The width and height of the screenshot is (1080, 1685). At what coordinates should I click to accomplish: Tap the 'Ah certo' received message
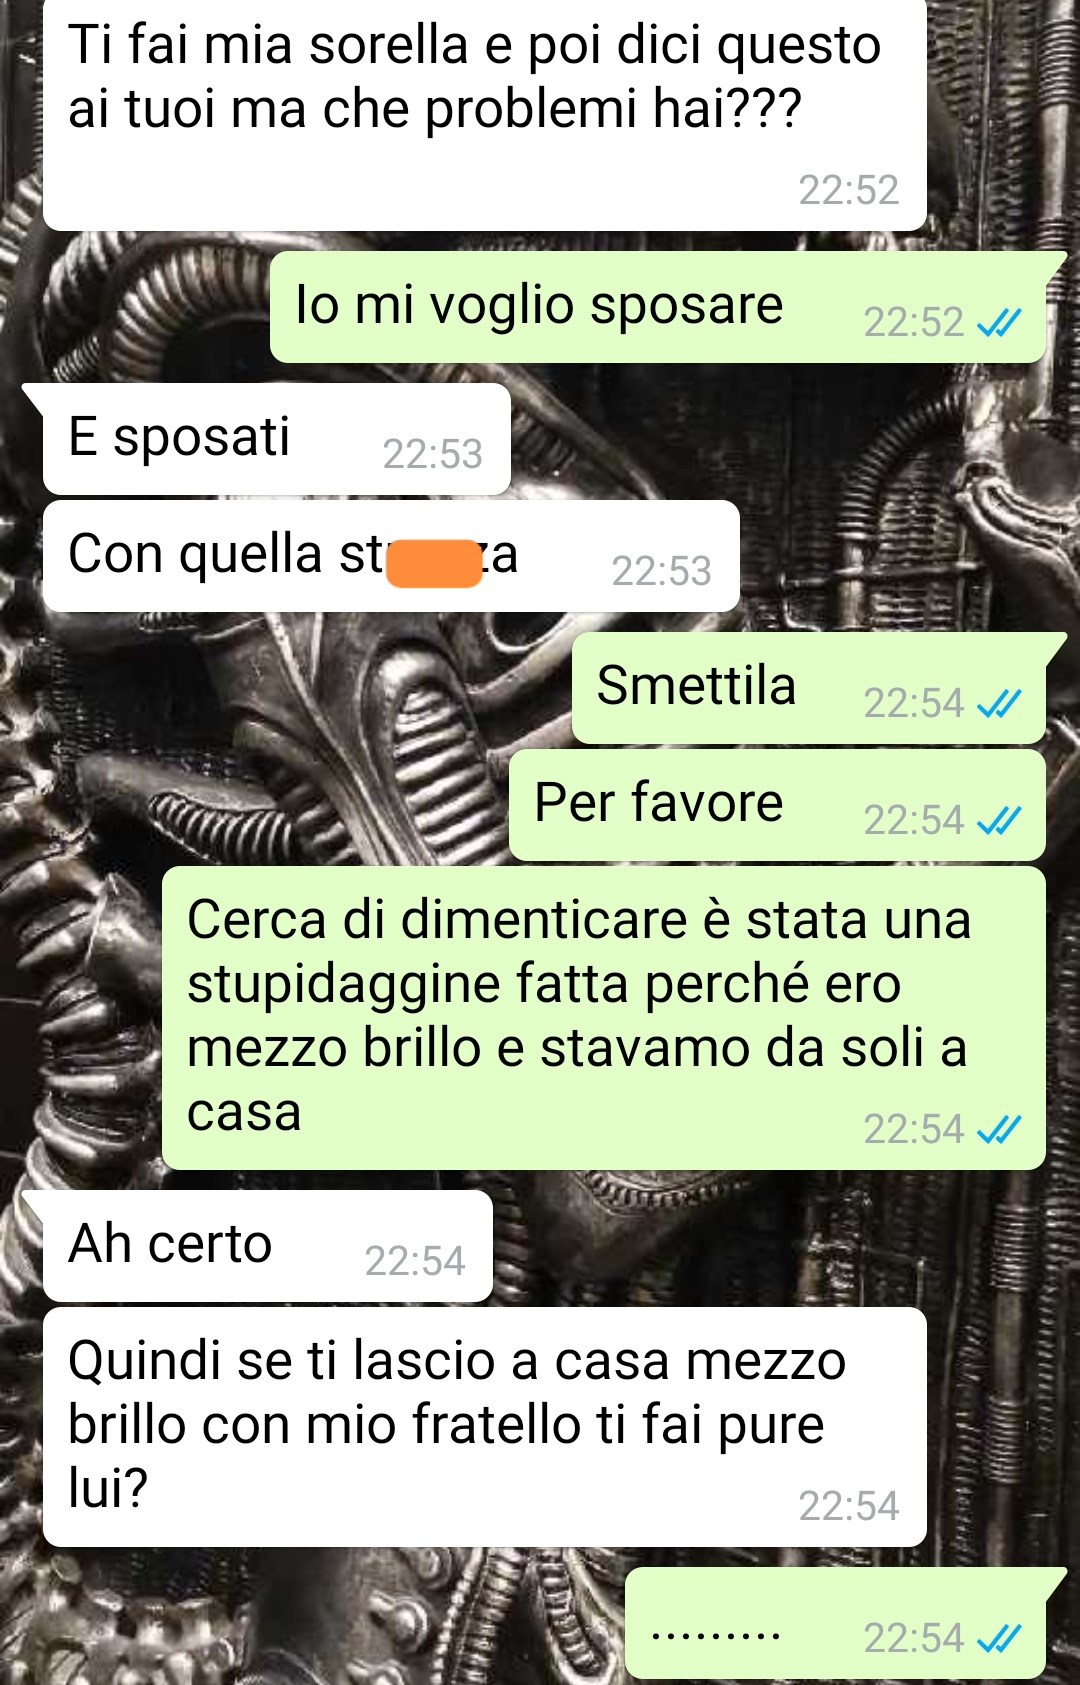(268, 1246)
